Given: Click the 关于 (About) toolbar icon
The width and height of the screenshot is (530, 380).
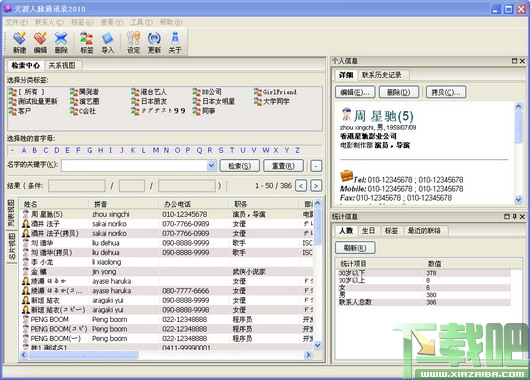Looking at the screenshot, I should pyautogui.click(x=175, y=42).
